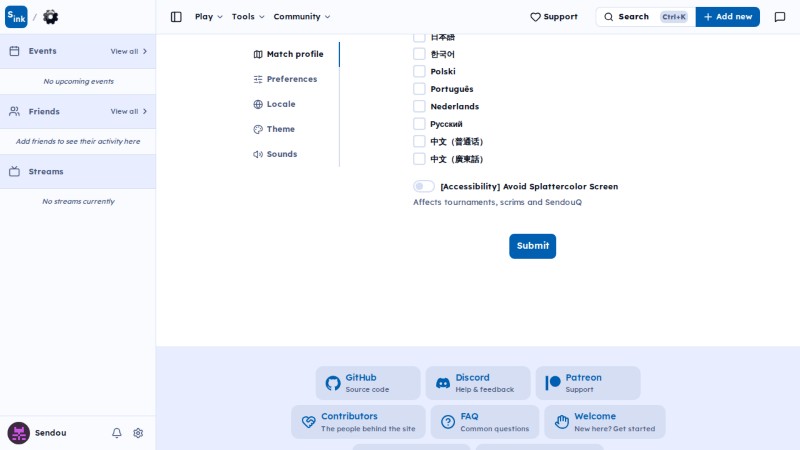Click the sendou.ink logo icon
Image resolution: width=800 pixels, height=450 pixels.
(16, 17)
